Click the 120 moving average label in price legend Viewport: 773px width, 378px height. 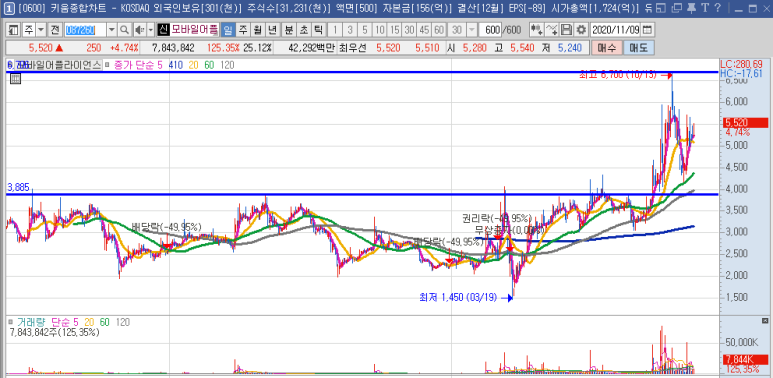(227, 65)
